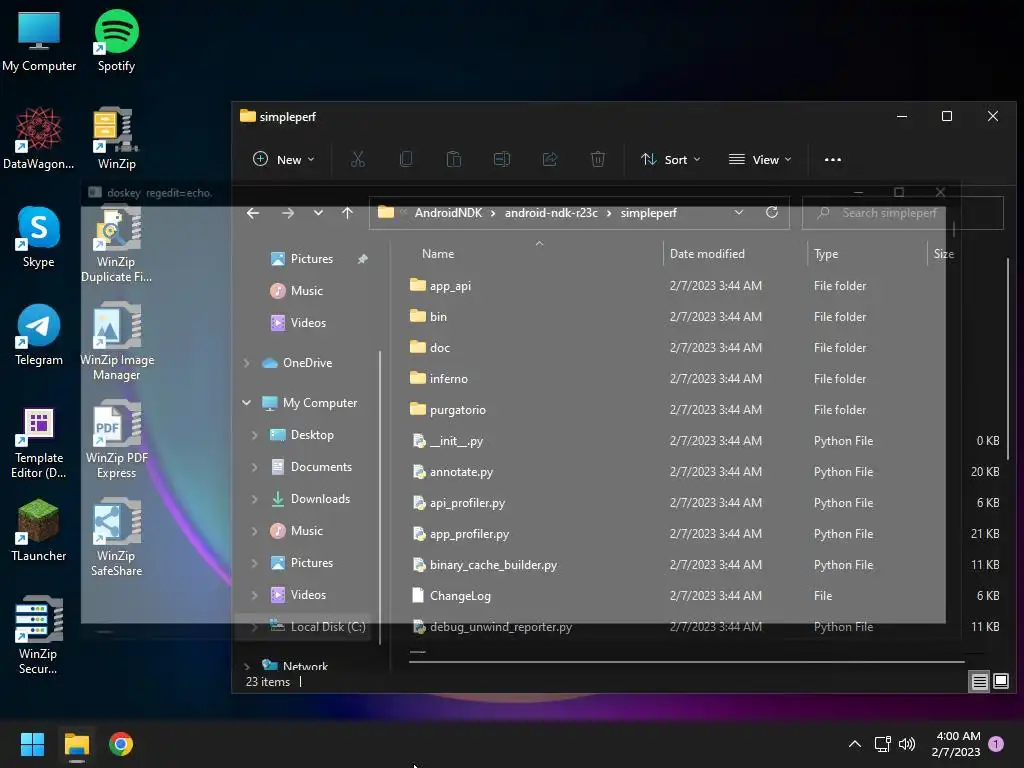Click the Share icon in toolbar
The width and height of the screenshot is (1024, 768).
[x=550, y=159]
